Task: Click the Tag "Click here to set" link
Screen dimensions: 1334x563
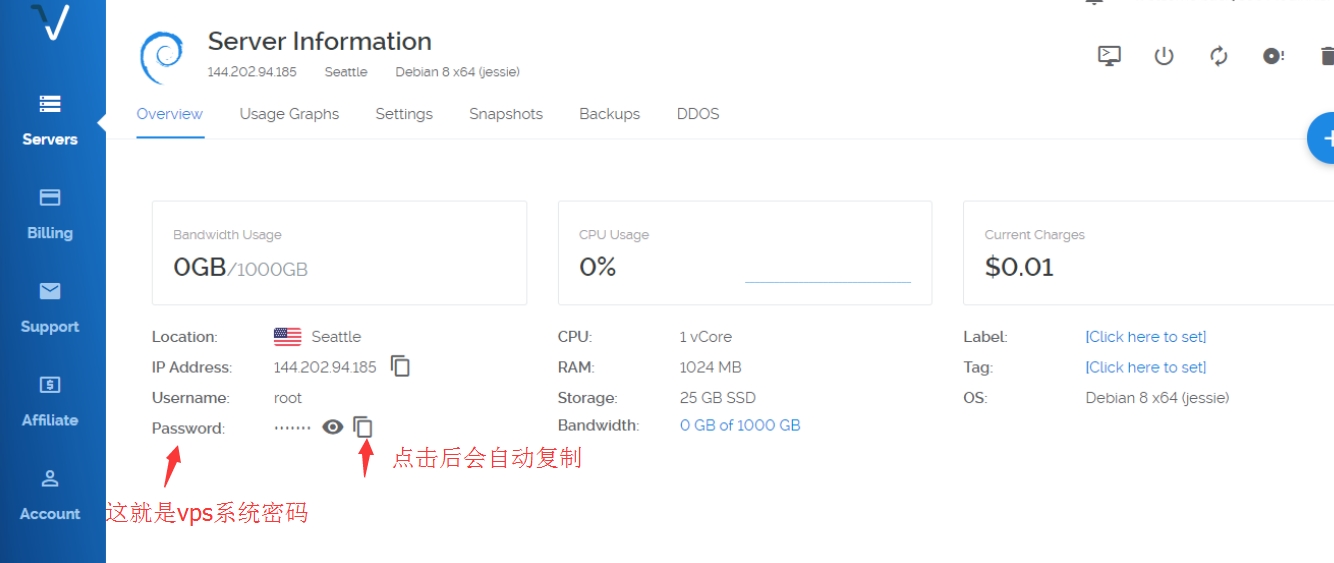Action: [1146, 367]
